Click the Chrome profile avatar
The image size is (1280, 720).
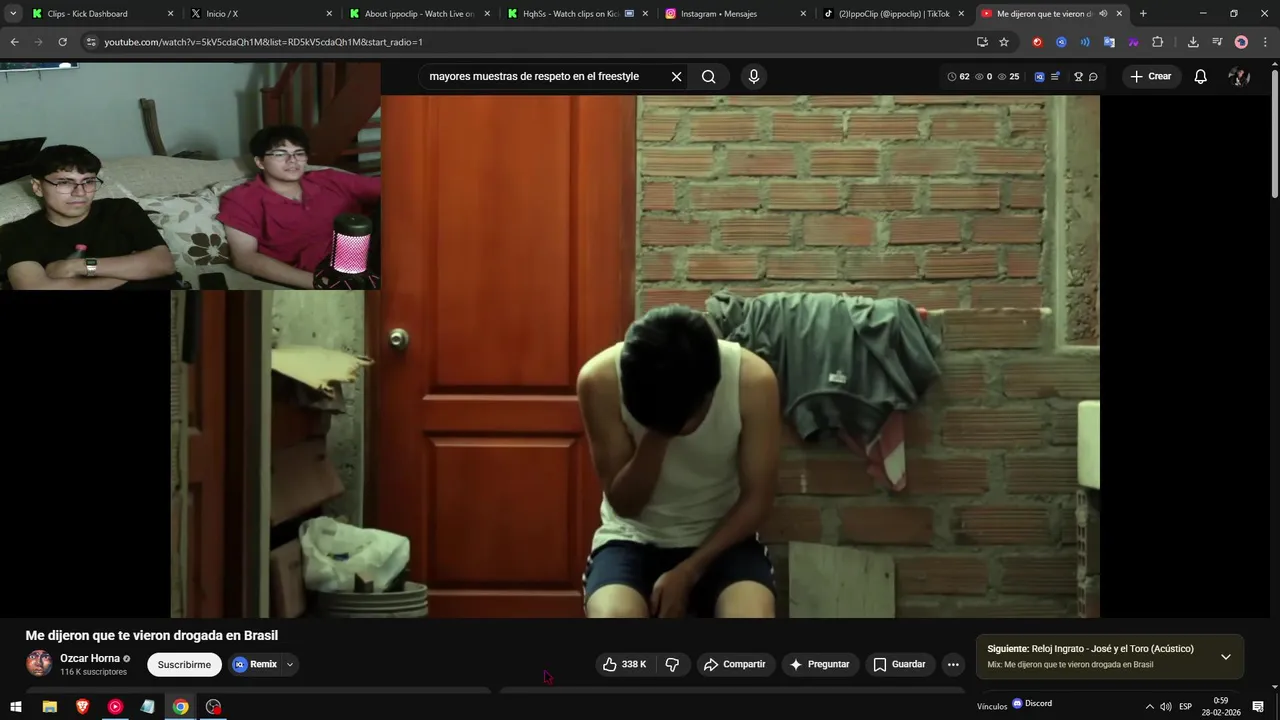point(1241,42)
